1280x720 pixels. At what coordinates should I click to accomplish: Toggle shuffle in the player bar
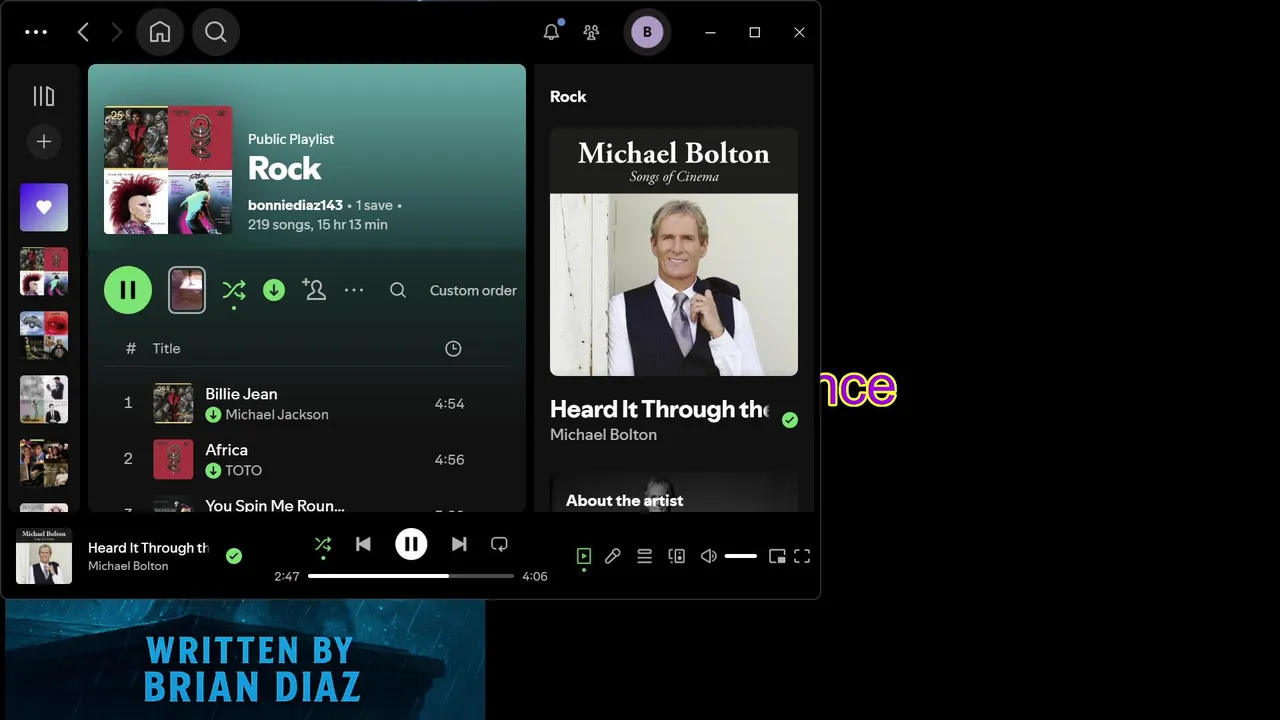[x=323, y=544]
